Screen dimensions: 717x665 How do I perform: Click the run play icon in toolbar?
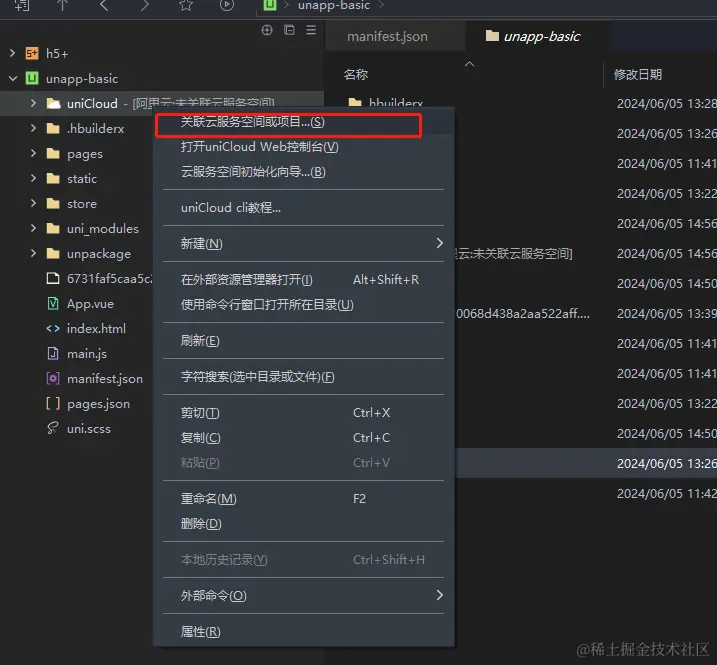click(227, 5)
